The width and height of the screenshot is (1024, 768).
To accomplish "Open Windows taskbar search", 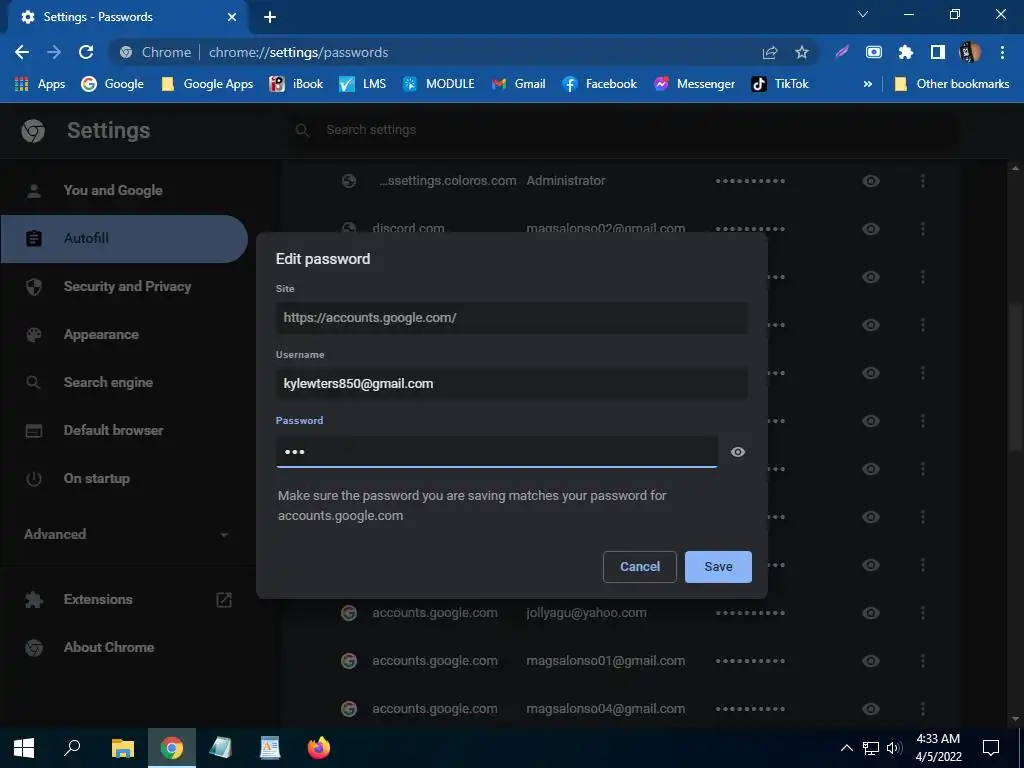I will (72, 748).
